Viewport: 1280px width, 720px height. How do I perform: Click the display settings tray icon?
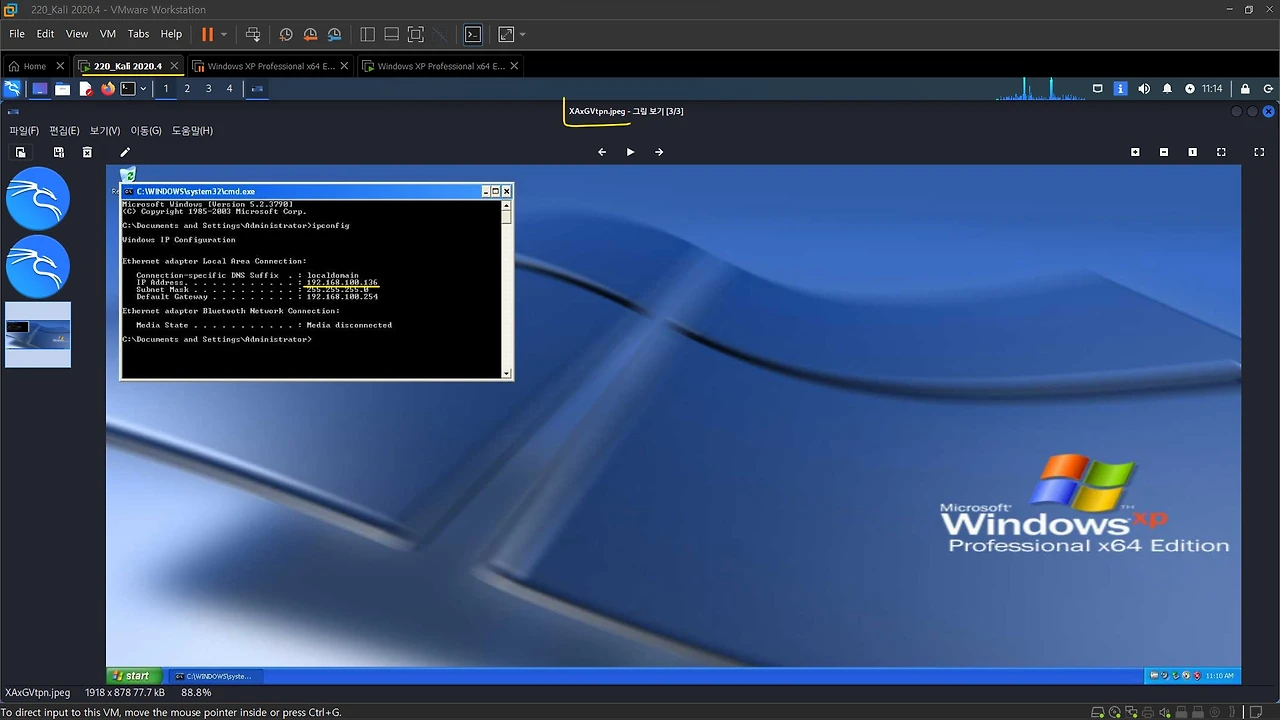tap(1097, 88)
